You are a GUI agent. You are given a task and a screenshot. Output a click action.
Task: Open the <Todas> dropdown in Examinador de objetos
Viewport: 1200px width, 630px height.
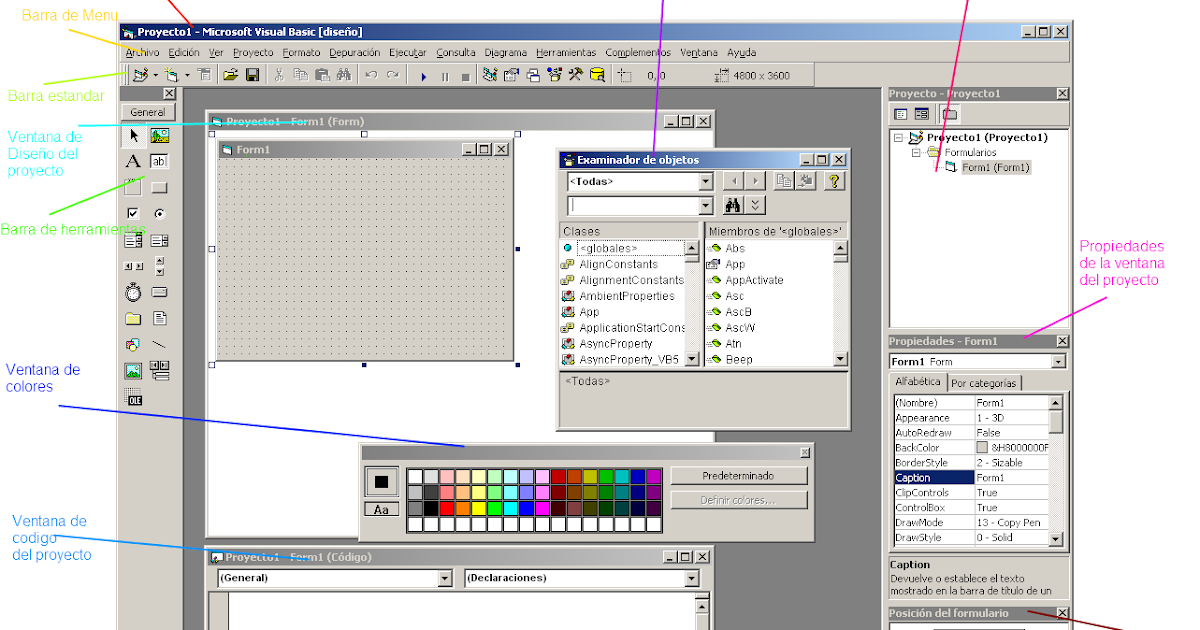coord(705,181)
